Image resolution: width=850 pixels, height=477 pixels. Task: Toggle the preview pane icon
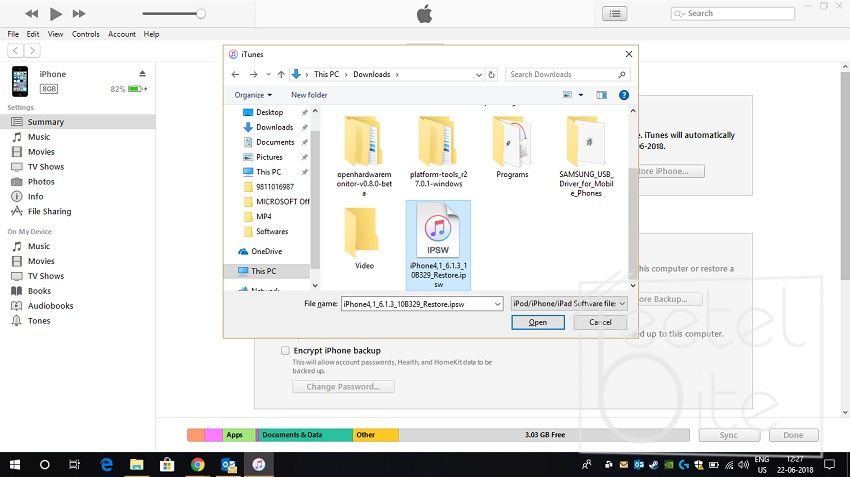(602, 95)
